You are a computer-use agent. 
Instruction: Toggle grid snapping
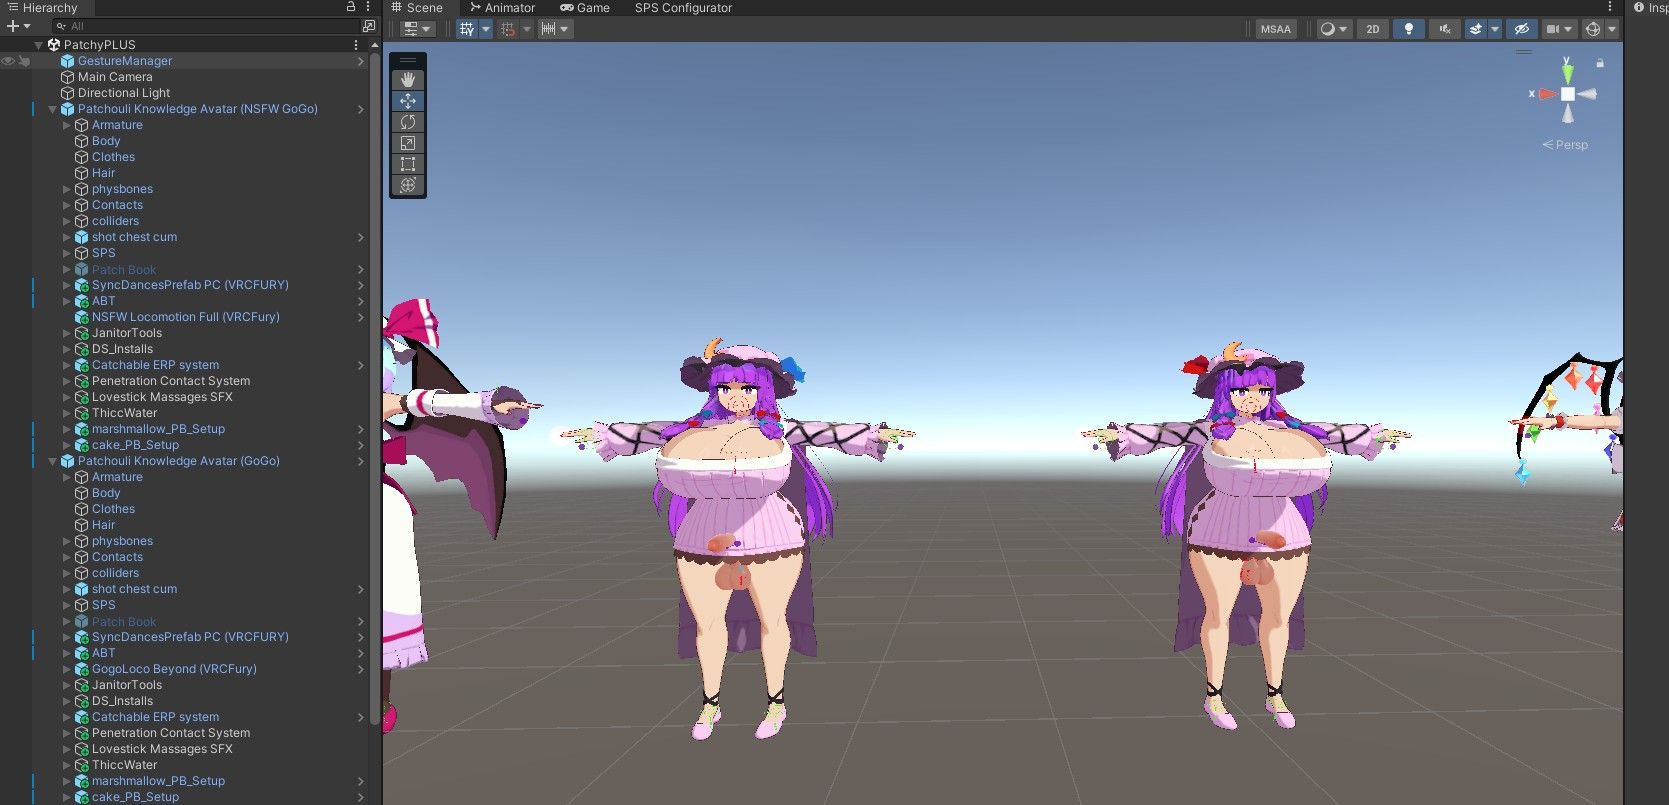pyautogui.click(x=508, y=29)
